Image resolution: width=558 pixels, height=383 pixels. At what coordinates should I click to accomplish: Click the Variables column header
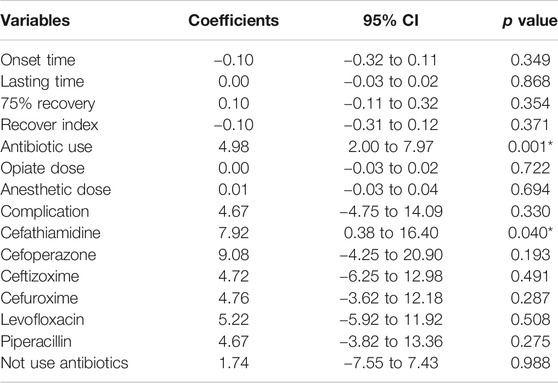click(35, 20)
